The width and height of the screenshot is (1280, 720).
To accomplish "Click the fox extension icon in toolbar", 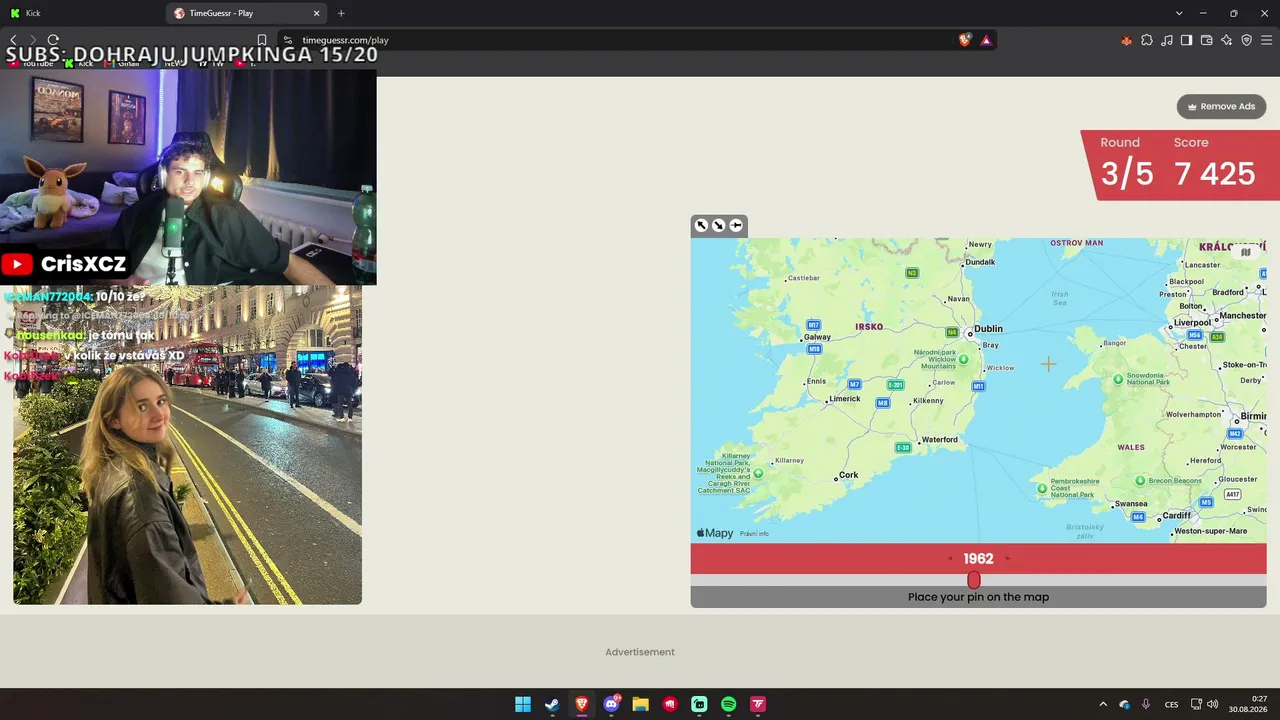I will tap(1126, 40).
